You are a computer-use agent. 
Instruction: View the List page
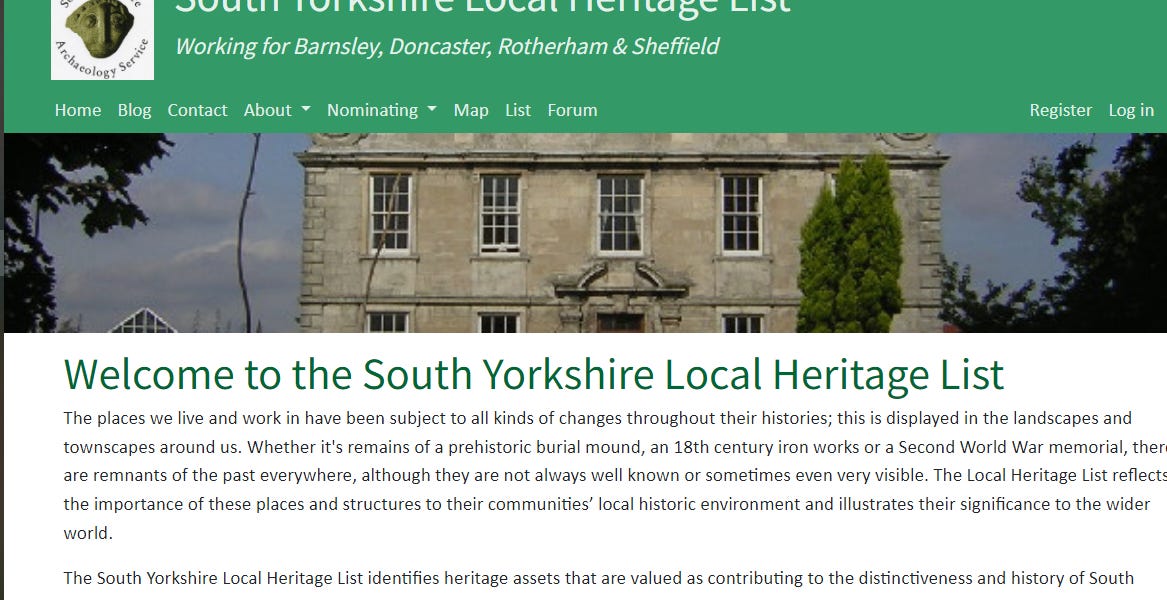click(x=517, y=110)
